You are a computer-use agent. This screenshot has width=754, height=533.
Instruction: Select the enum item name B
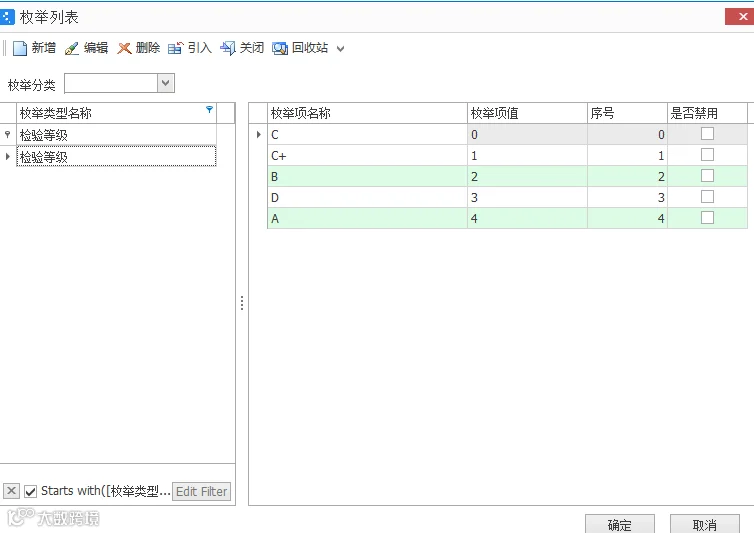pyautogui.click(x=367, y=177)
